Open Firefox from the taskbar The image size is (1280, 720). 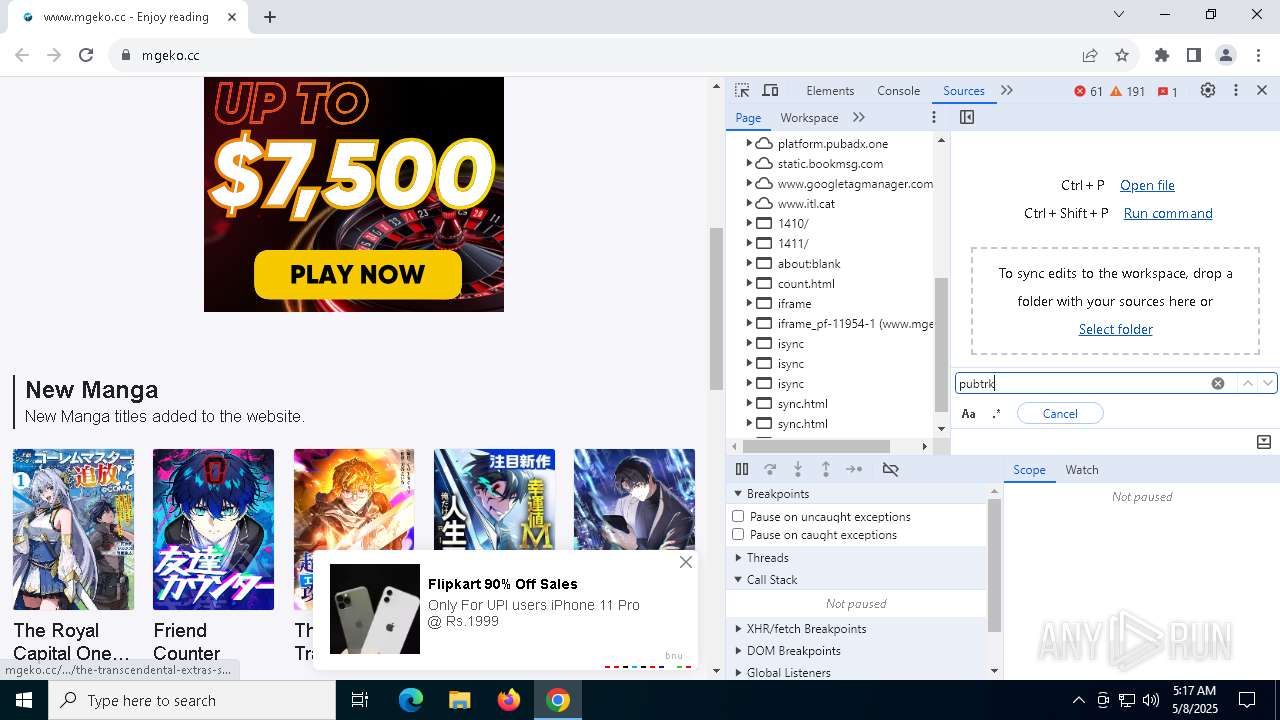509,700
